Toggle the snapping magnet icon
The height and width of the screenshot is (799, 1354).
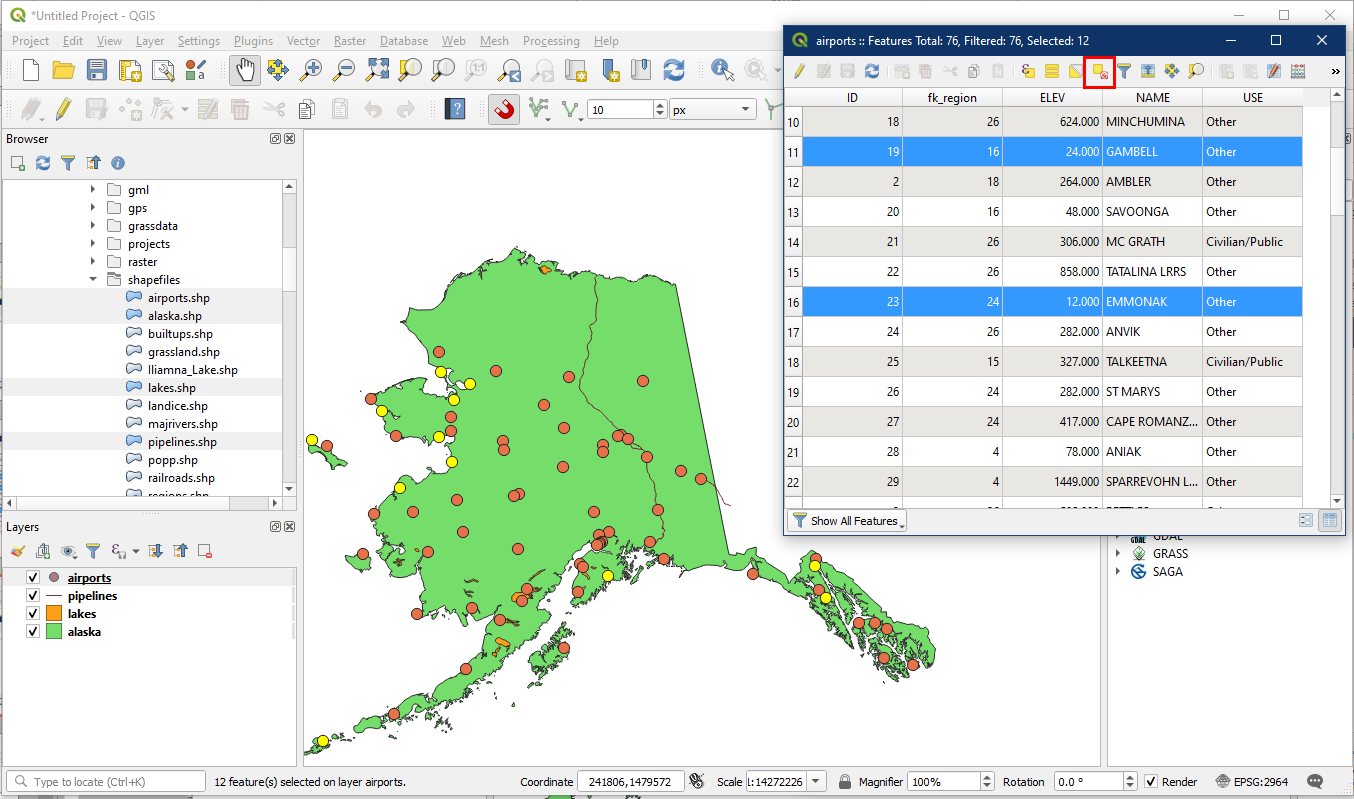pos(504,109)
